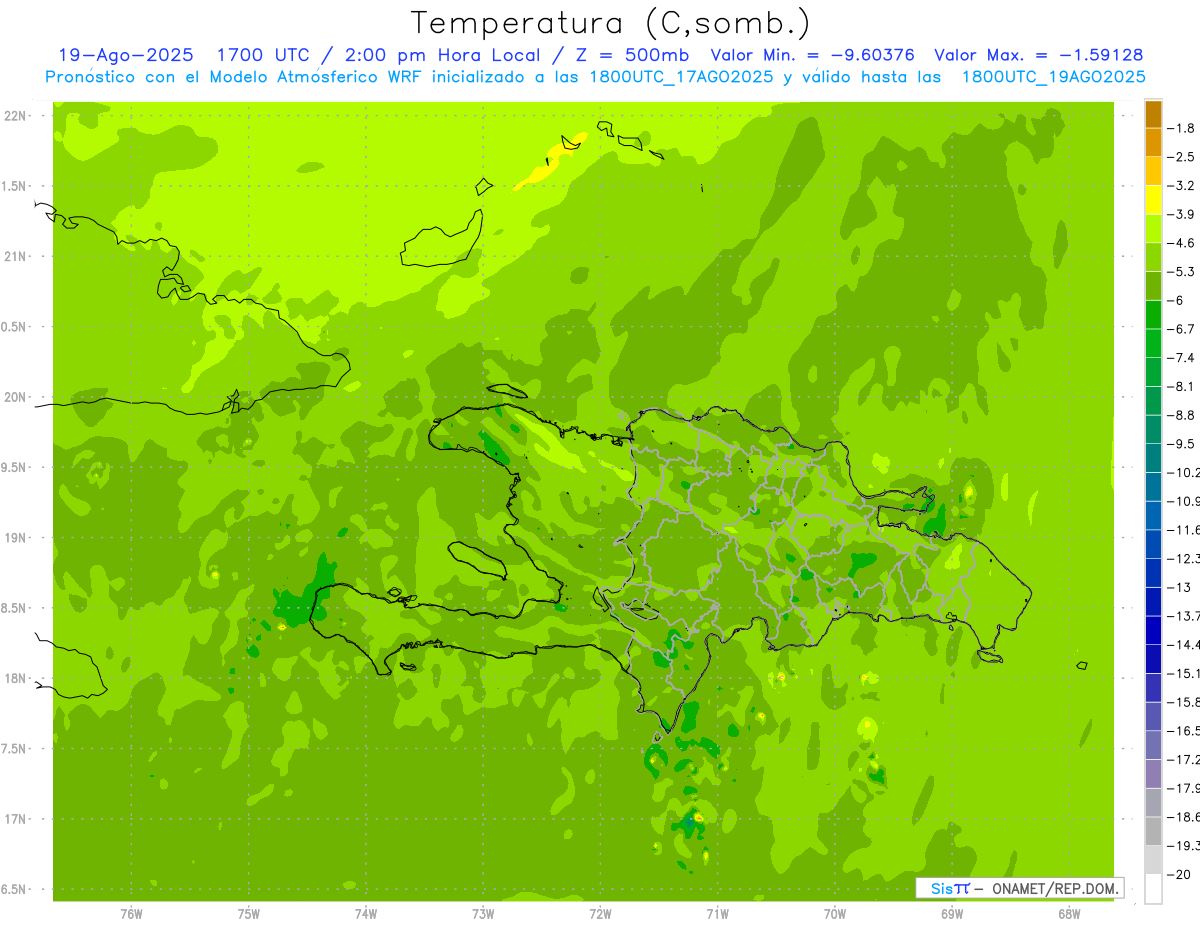Image resolution: width=1200 pixels, height=927 pixels.
Task: Click the '-8.1' legend value
Action: tap(1181, 386)
